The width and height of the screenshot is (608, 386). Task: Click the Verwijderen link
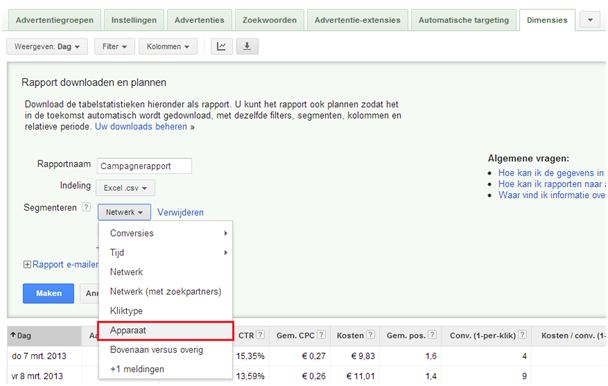(x=180, y=213)
